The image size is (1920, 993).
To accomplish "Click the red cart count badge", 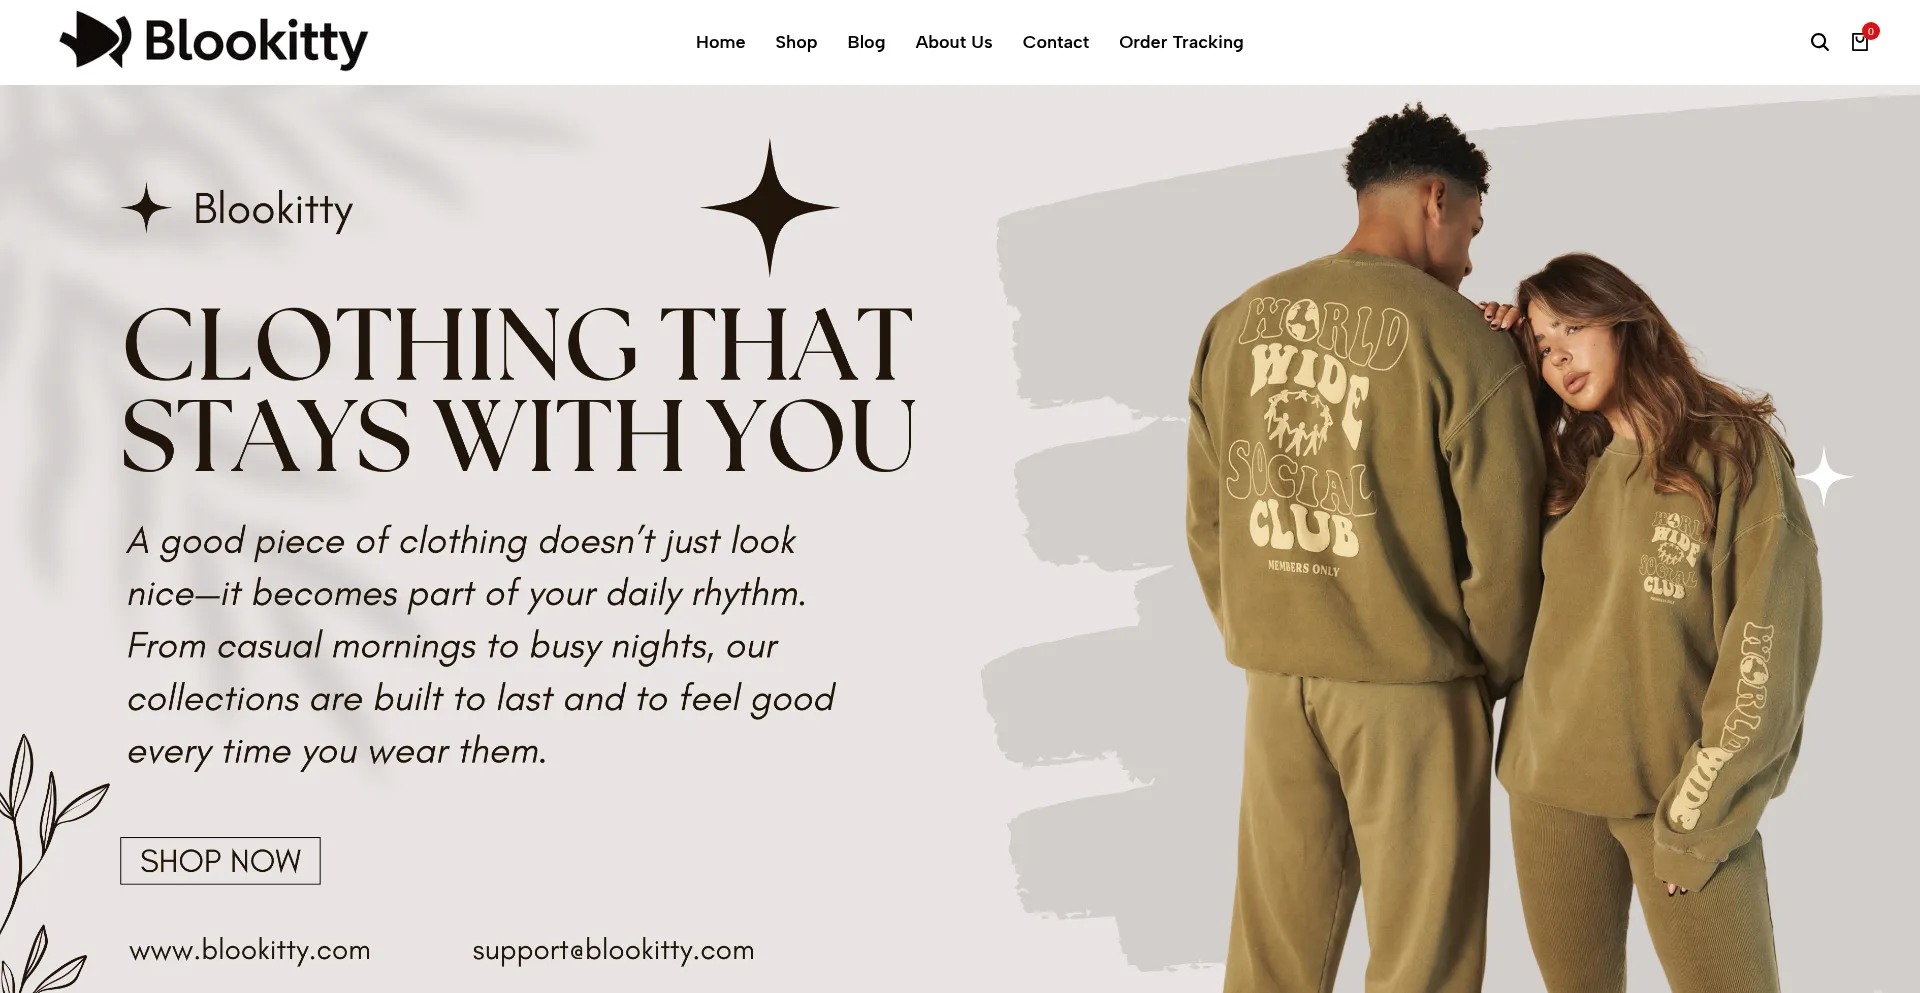I will pos(1871,31).
